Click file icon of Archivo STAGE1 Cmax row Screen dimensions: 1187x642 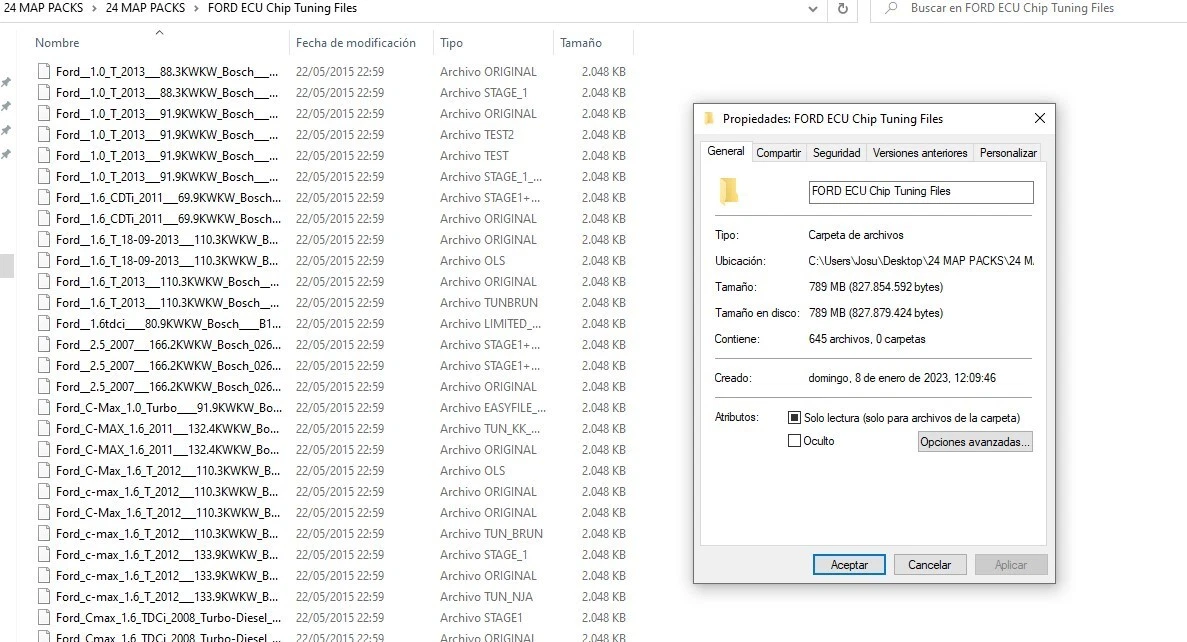[44, 618]
